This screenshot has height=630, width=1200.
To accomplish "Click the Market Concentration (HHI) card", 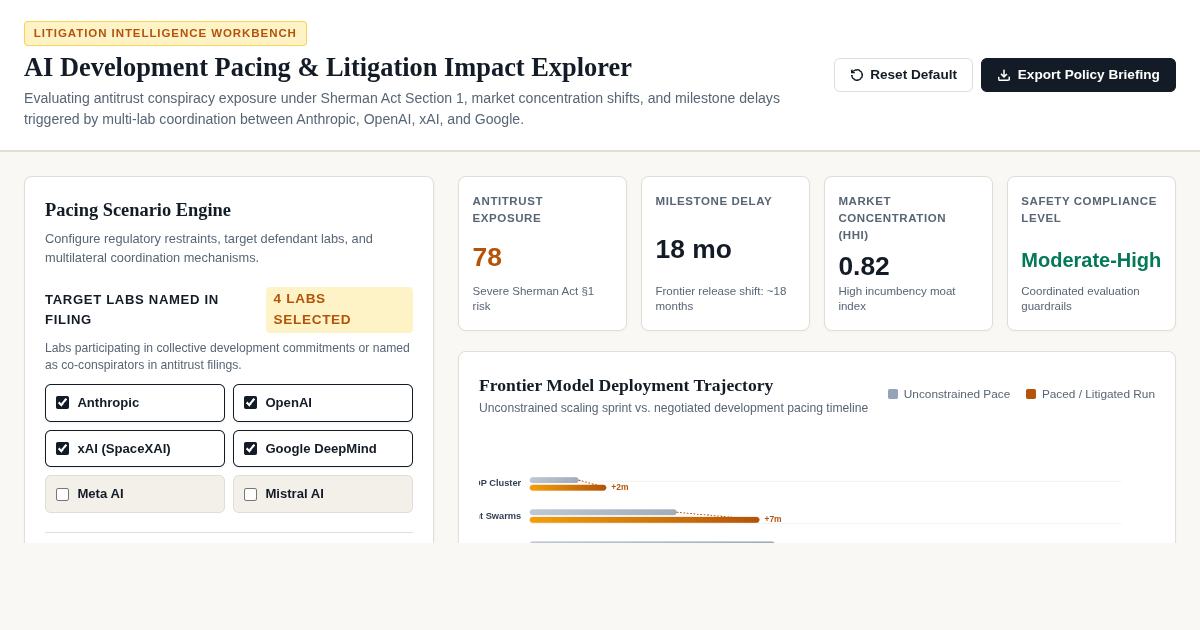I will pyautogui.click(x=909, y=254).
